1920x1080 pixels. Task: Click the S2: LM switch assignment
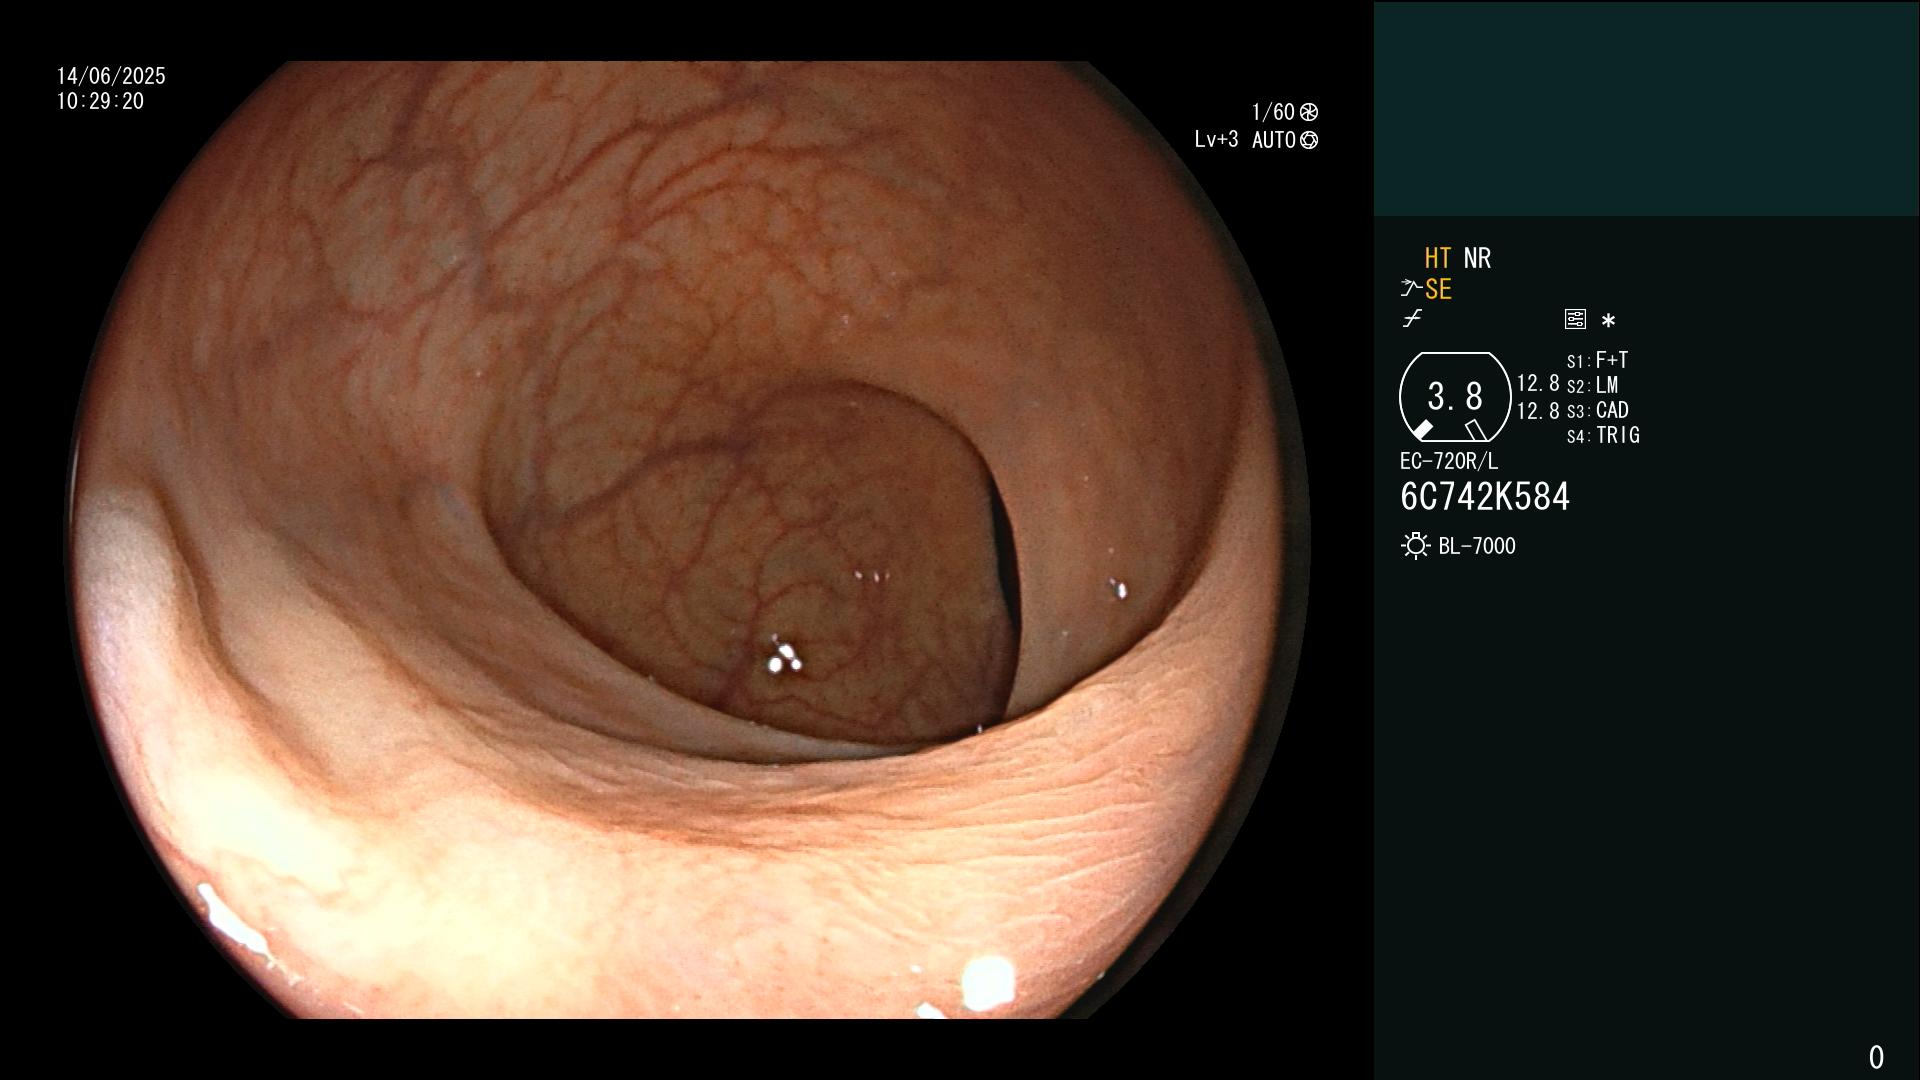1592,385
